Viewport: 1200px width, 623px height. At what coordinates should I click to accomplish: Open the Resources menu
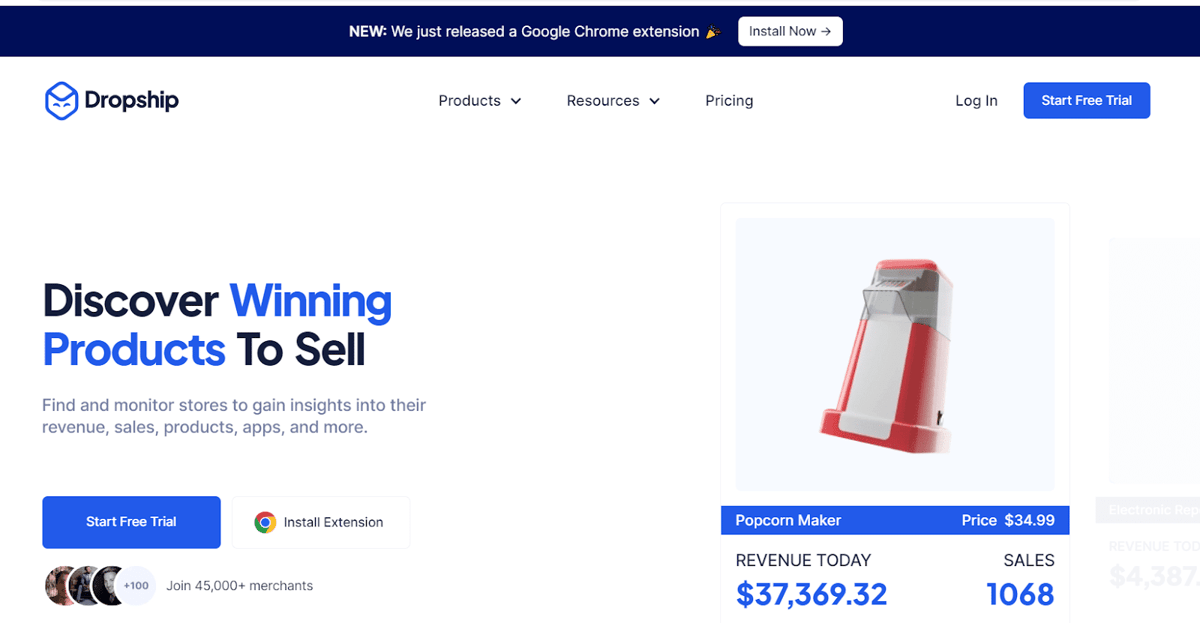point(613,101)
